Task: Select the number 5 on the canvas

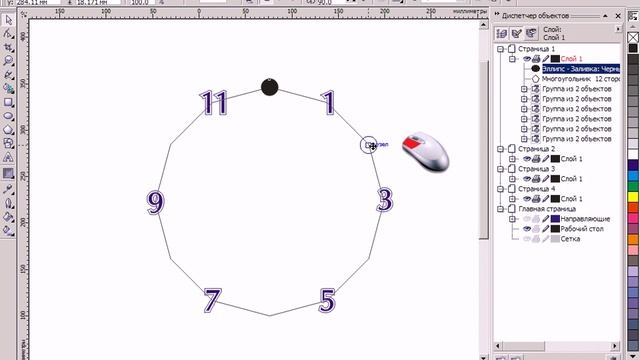Action: click(327, 300)
